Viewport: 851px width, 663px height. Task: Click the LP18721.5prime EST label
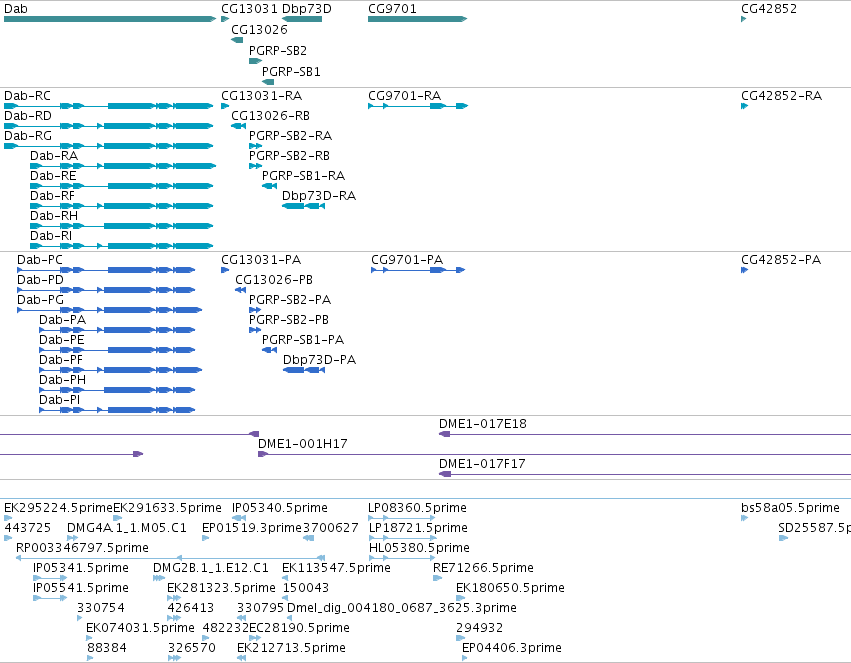click(x=418, y=528)
